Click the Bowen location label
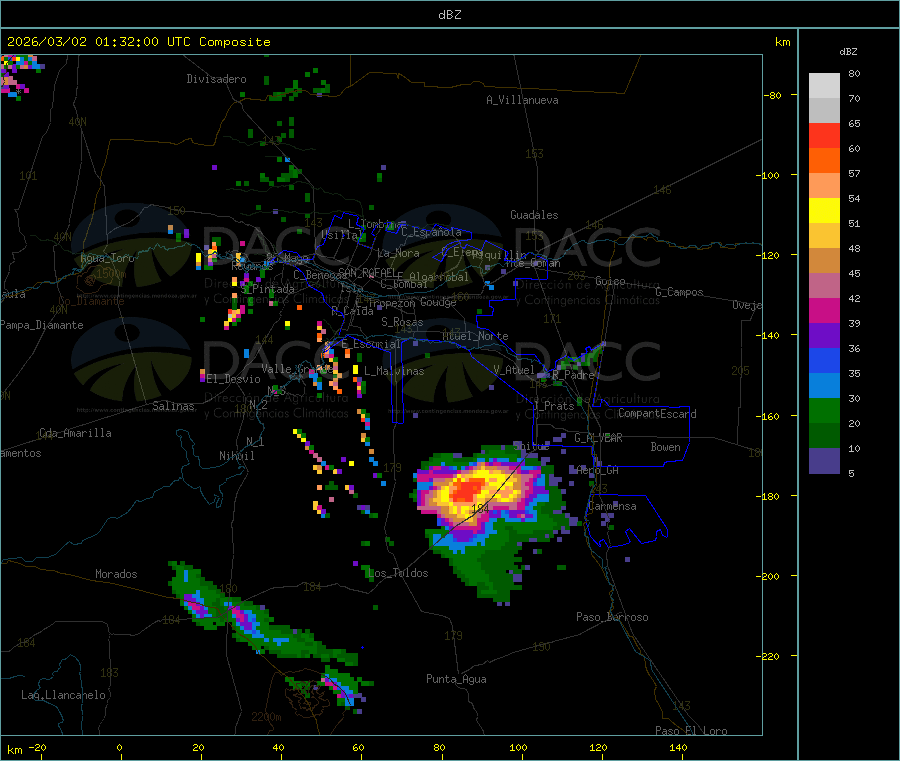900x761 pixels. [665, 447]
